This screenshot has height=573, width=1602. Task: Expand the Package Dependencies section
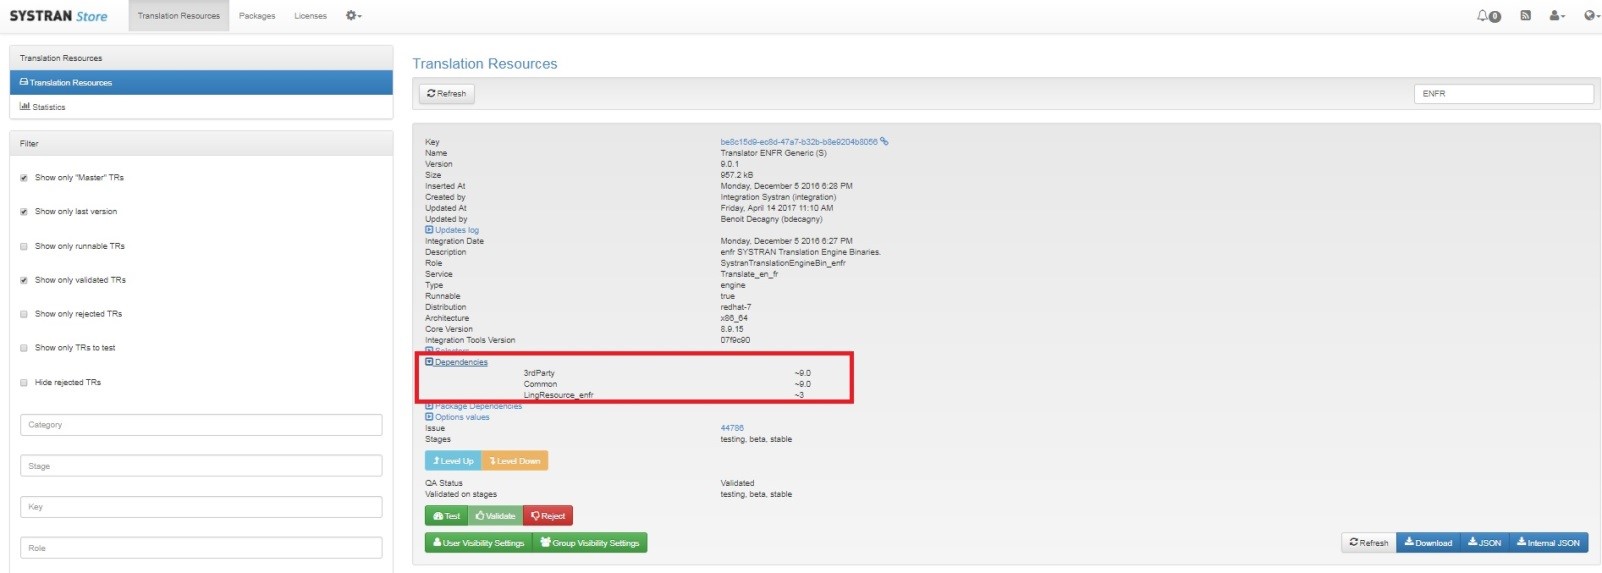pyautogui.click(x=474, y=406)
